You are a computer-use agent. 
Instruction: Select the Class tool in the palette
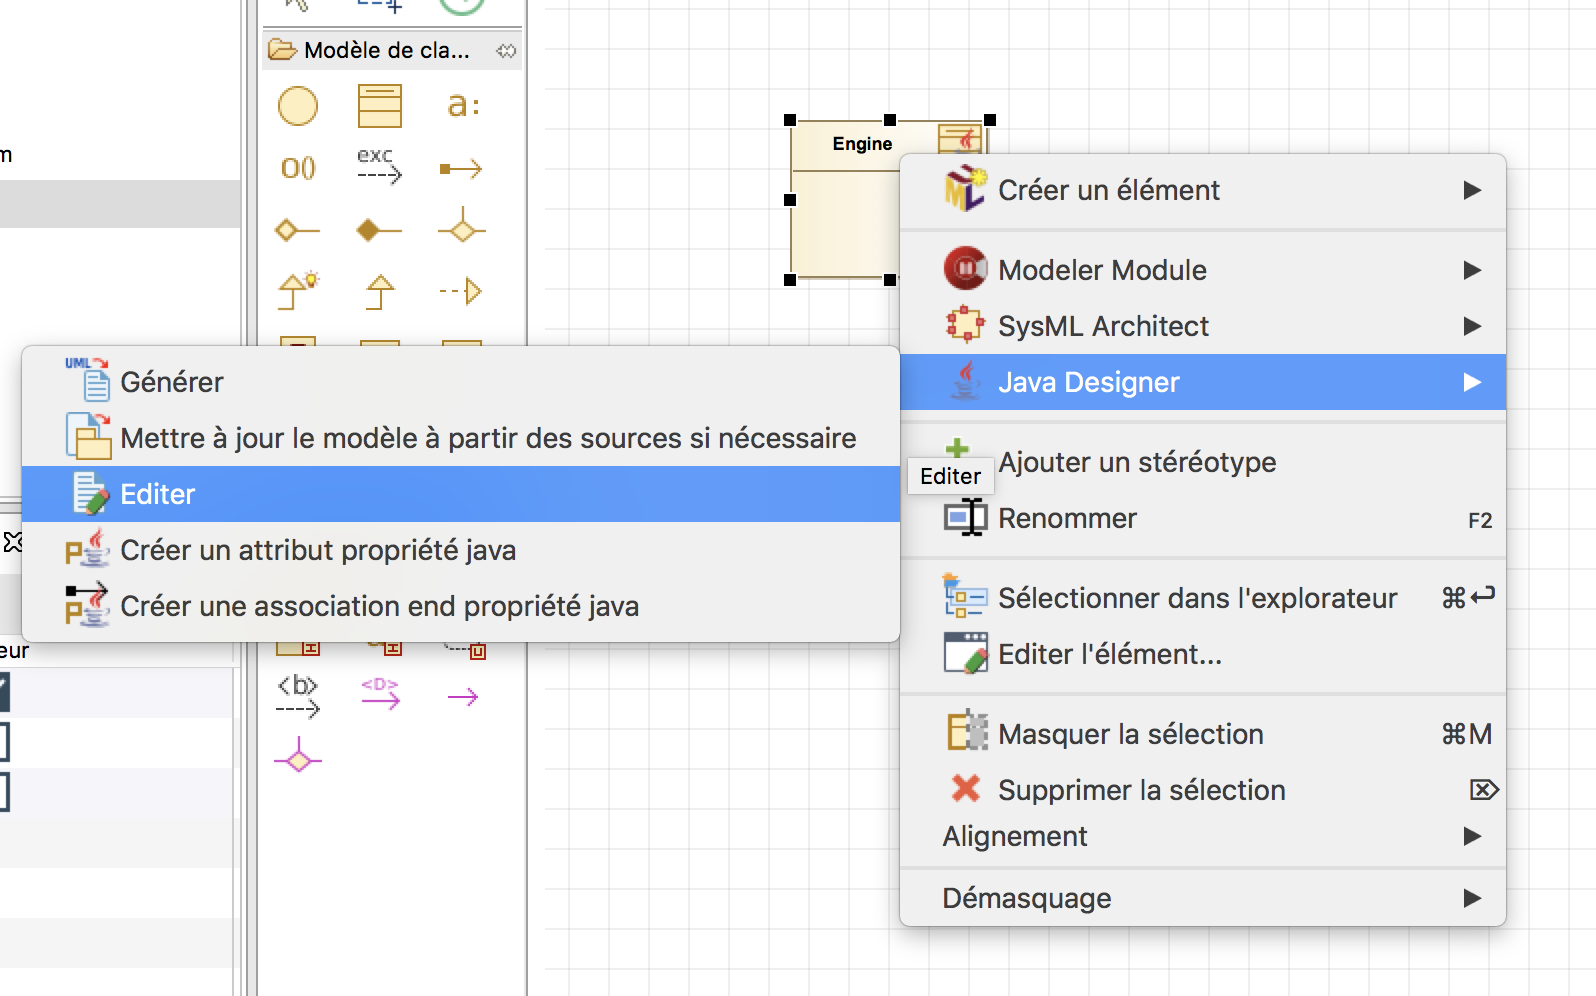[379, 106]
